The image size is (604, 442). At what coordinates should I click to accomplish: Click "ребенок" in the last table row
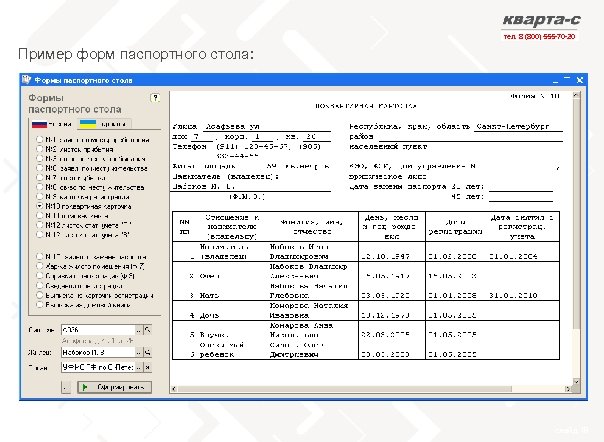[216, 355]
